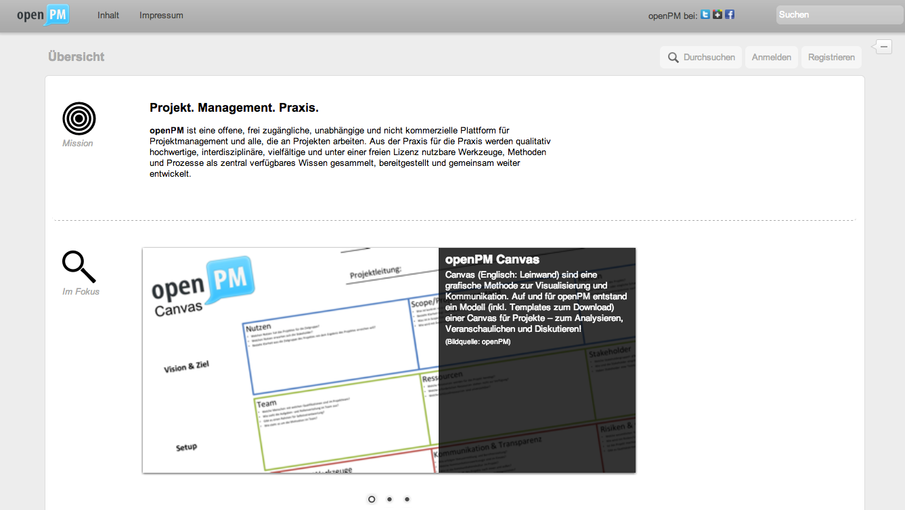This screenshot has height=510, width=905.
Task: Click the openPM logo in header
Action: pyautogui.click(x=43, y=15)
